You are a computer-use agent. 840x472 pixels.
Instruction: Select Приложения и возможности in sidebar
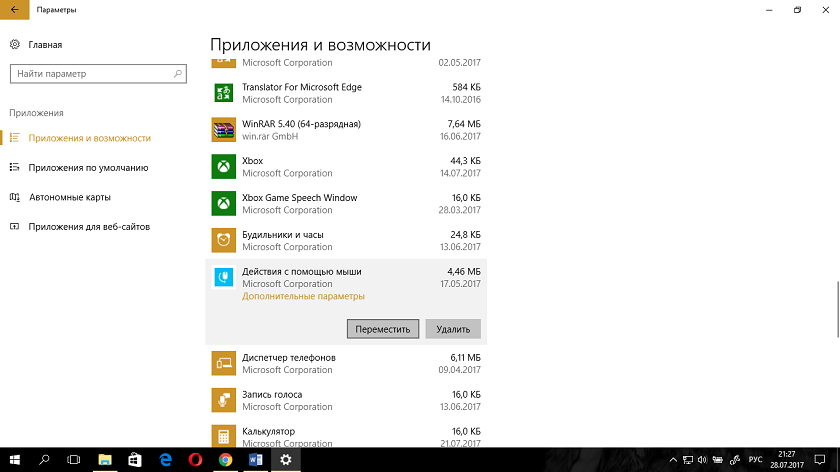coord(89,138)
